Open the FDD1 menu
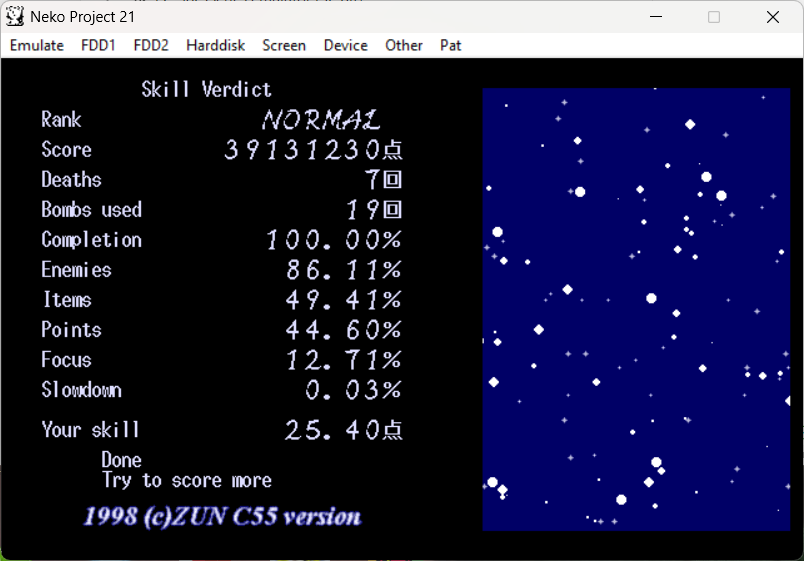The image size is (804, 561). [x=98, y=46]
